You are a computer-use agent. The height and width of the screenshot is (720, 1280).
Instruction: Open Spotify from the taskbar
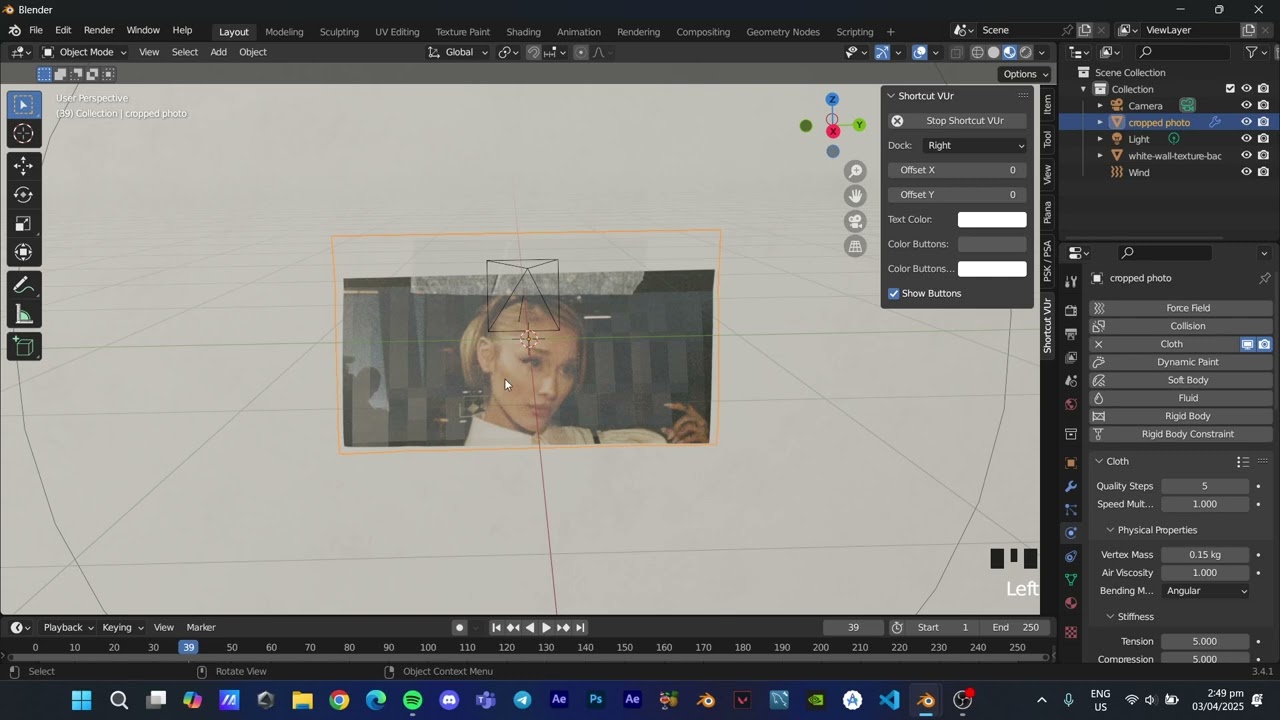[413, 700]
